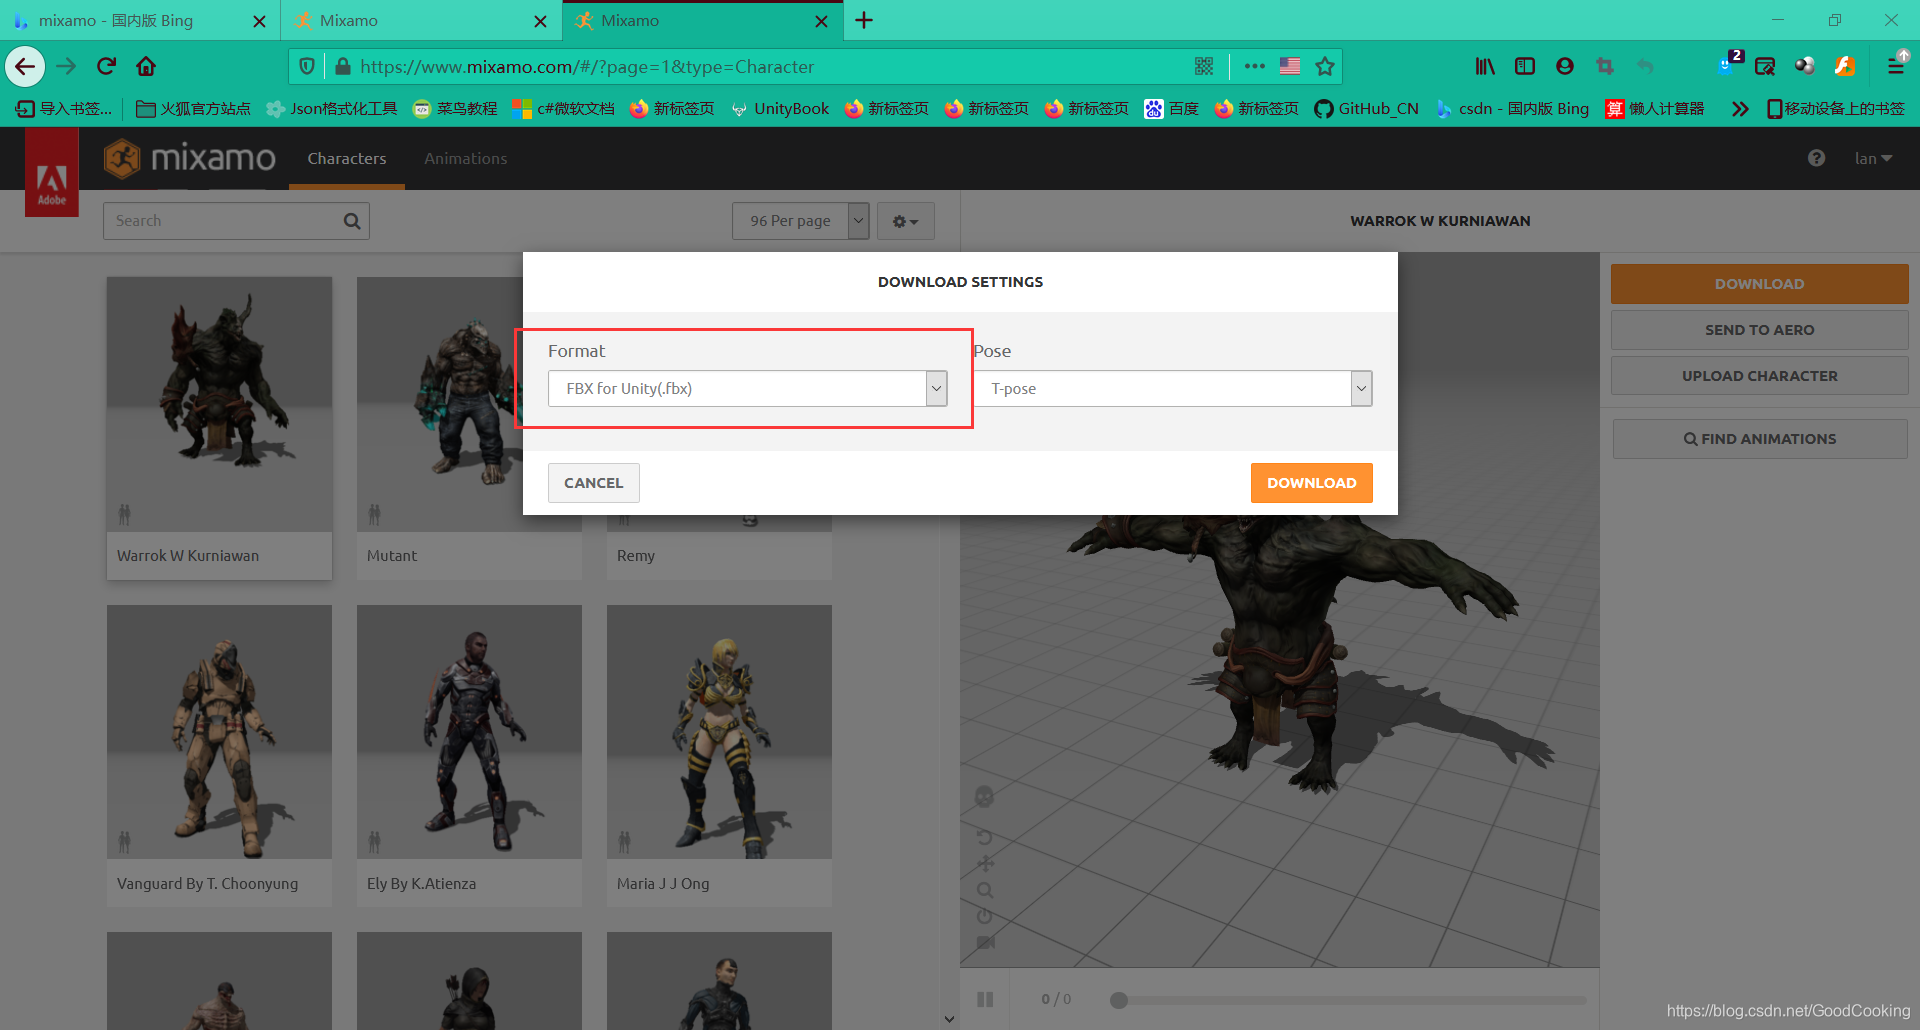
Task: Open 懒人计算器 bookmark
Action: 1654,109
